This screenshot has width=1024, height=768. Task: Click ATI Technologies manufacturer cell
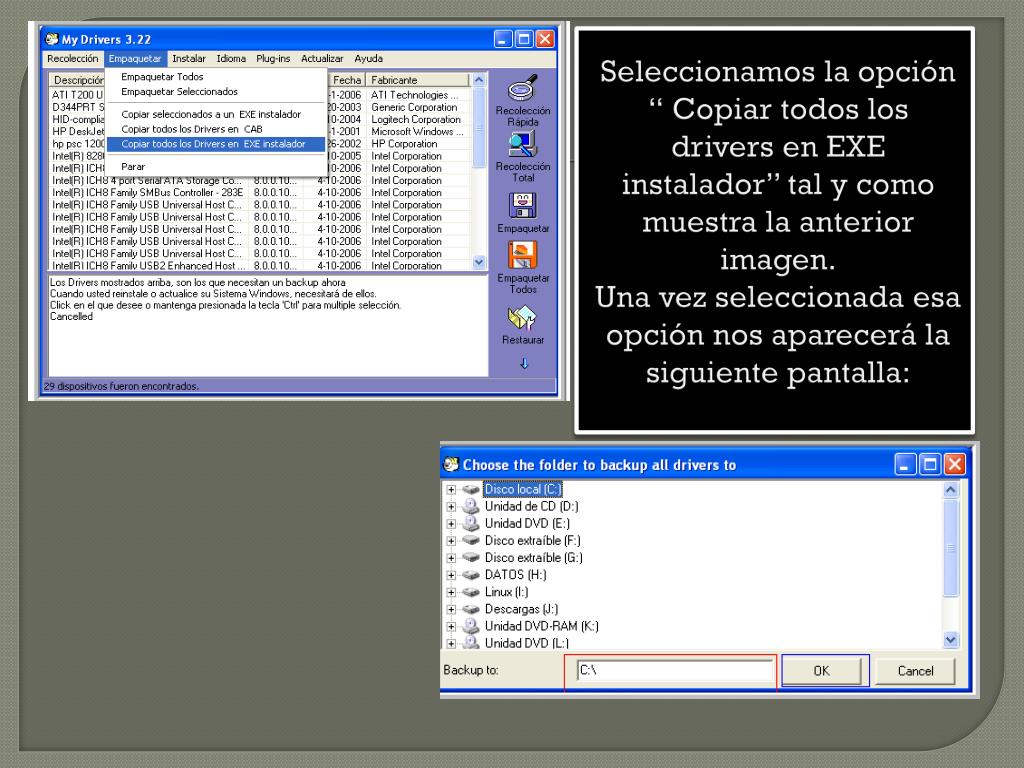[x=415, y=95]
